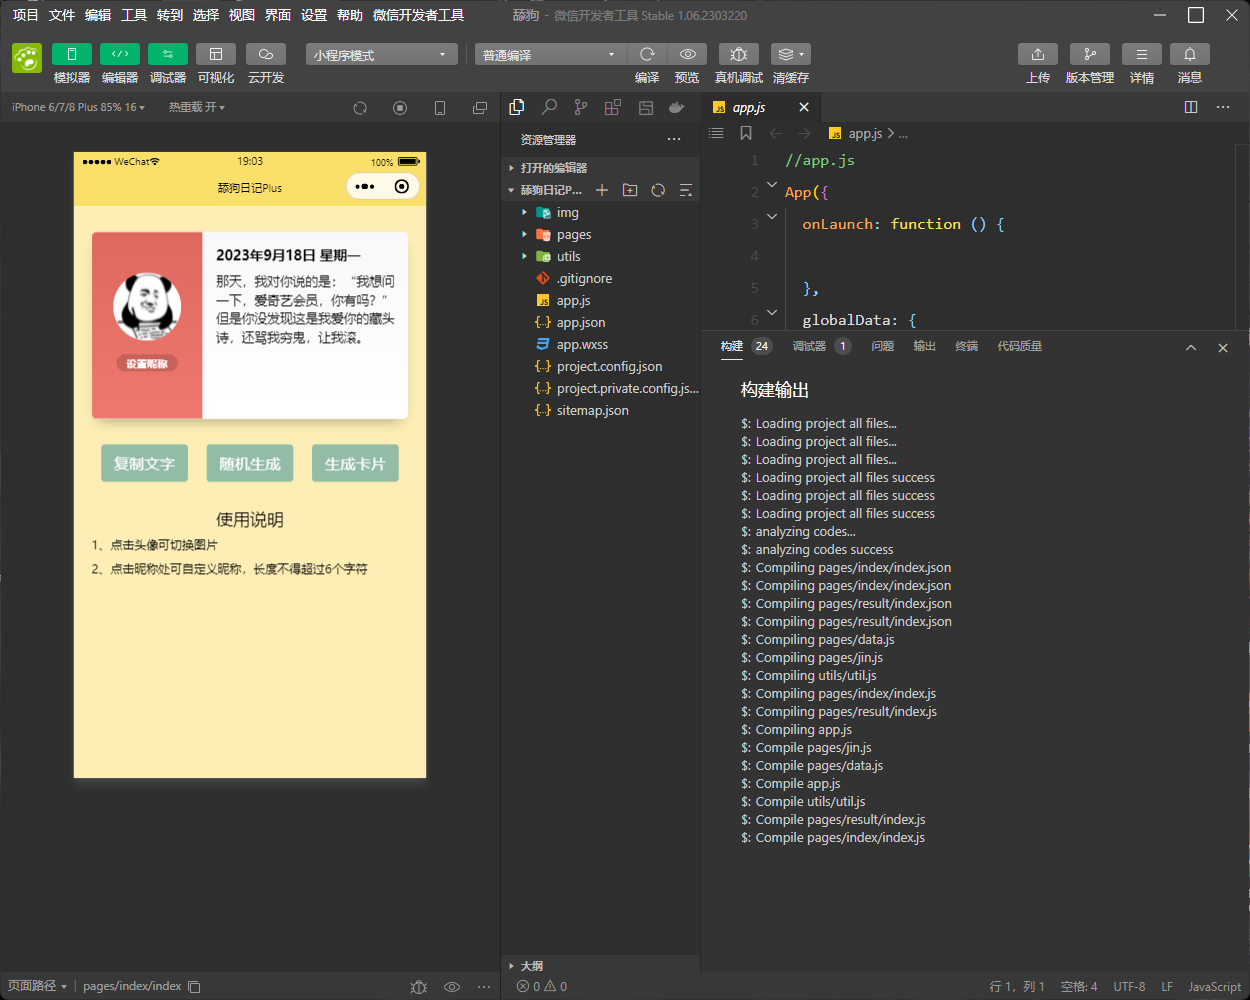Start 真机调试 remote device debugging
Image resolution: width=1250 pixels, height=1000 pixels.
click(x=739, y=54)
